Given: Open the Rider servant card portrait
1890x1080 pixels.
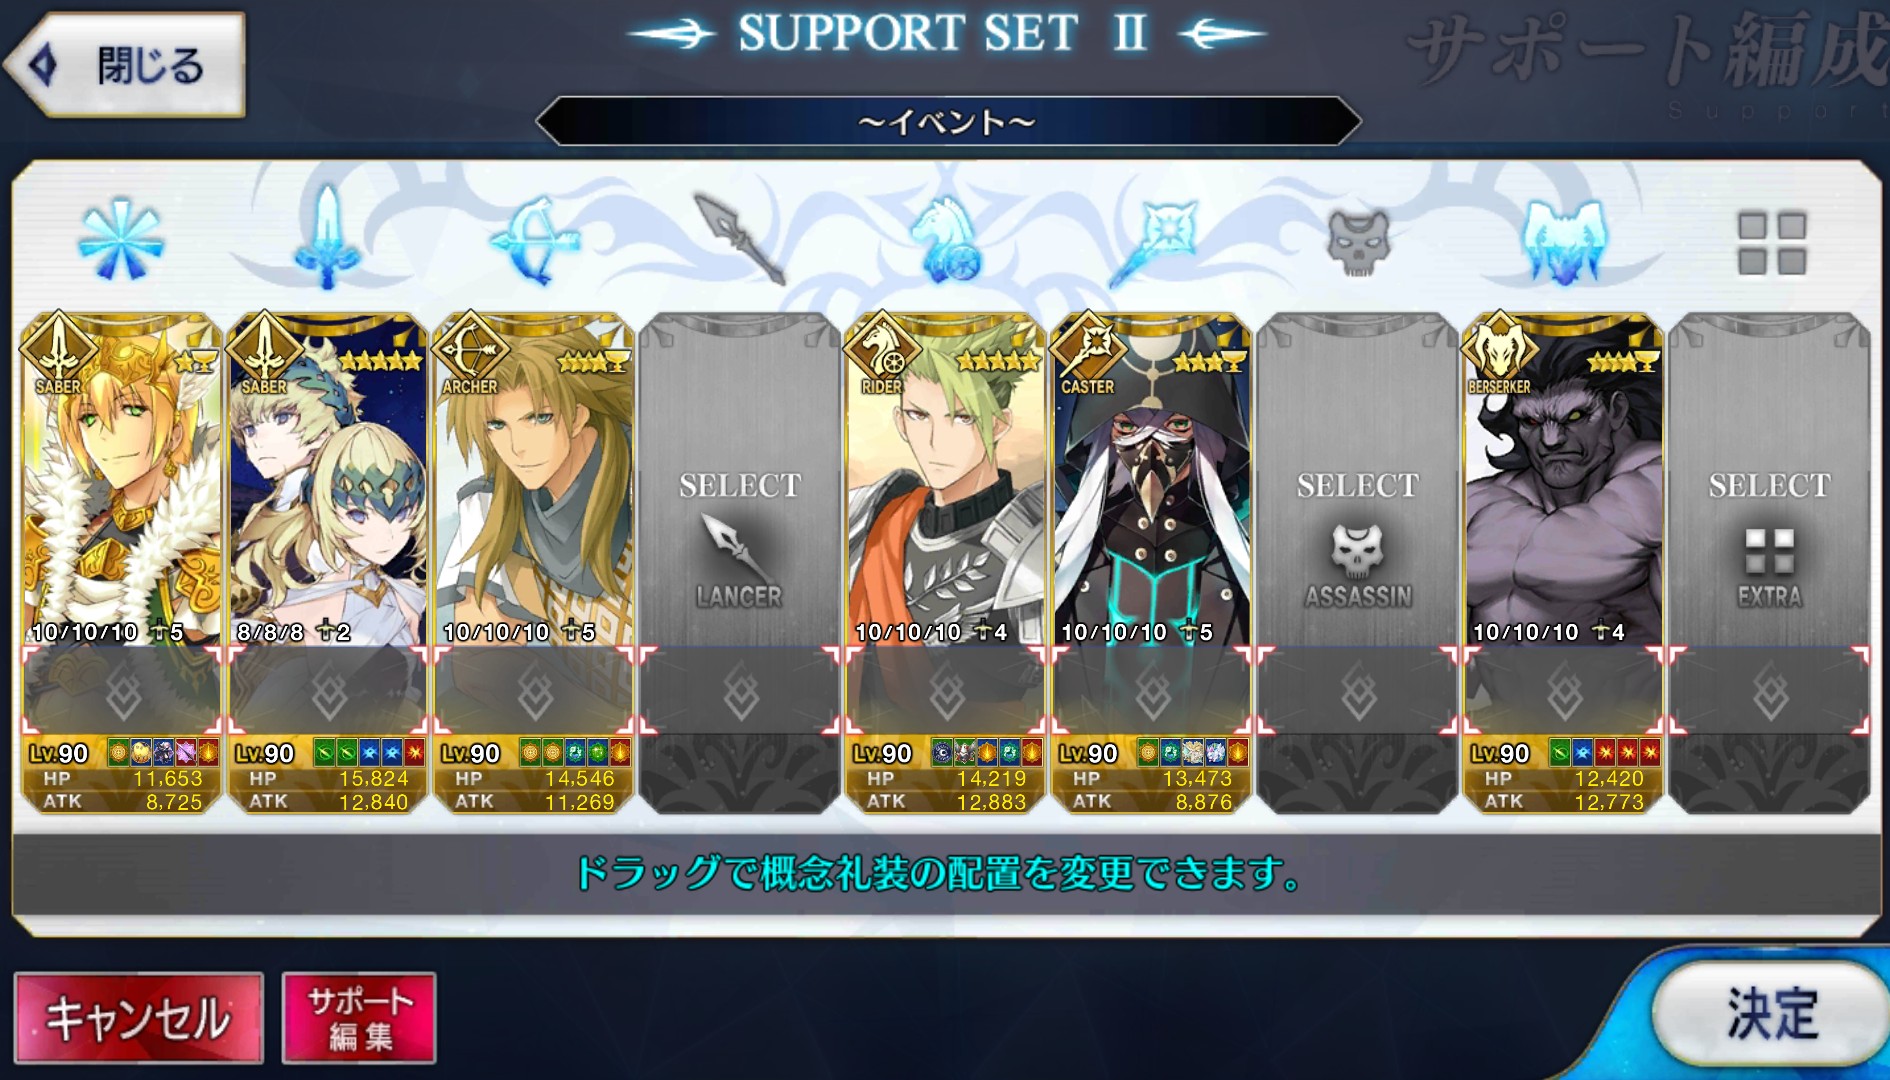Looking at the screenshot, I should tap(946, 480).
